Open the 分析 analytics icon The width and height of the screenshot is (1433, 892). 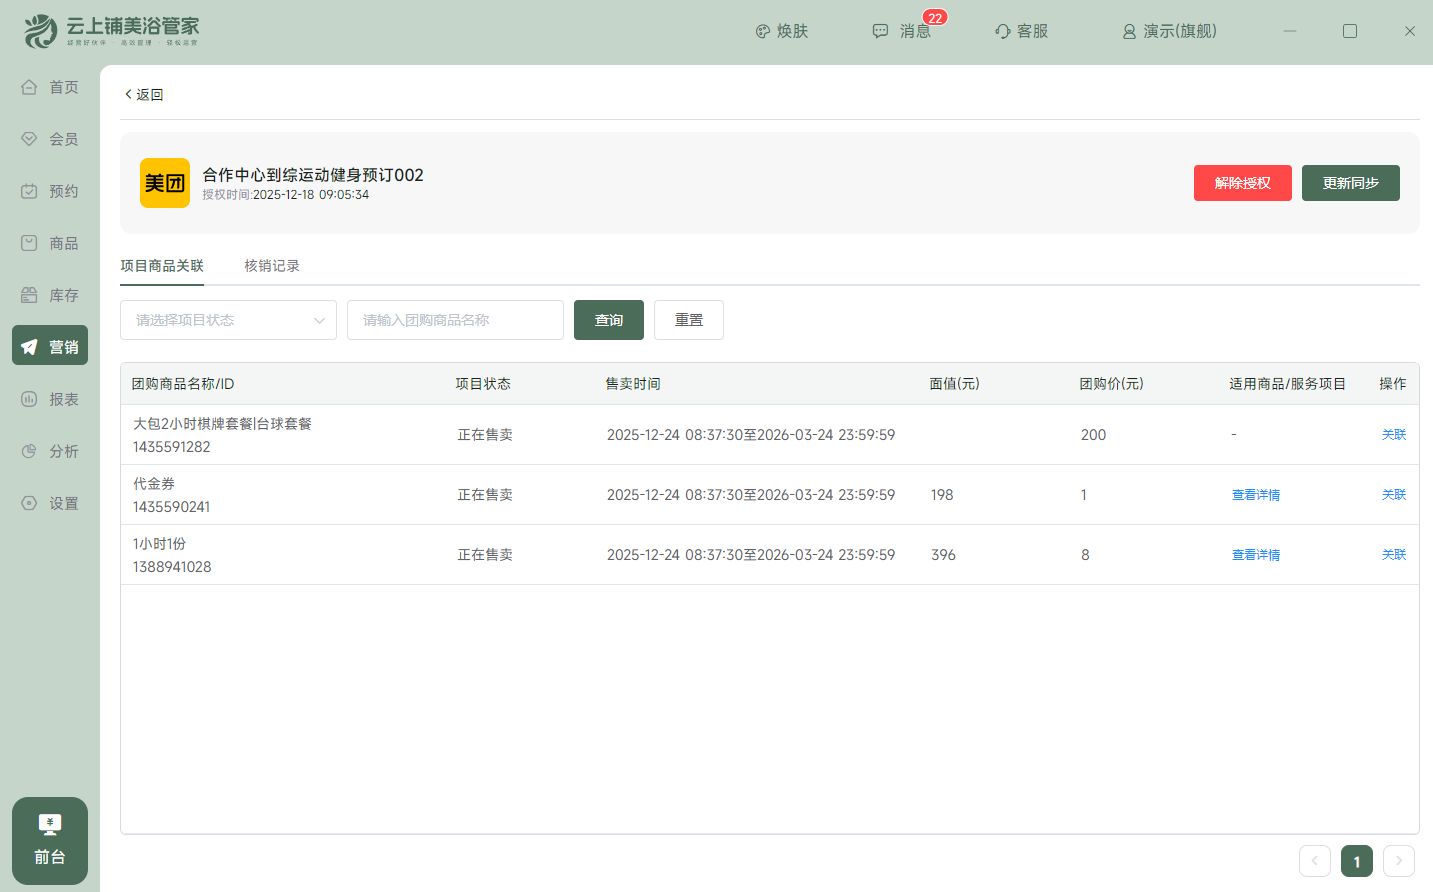coord(30,452)
